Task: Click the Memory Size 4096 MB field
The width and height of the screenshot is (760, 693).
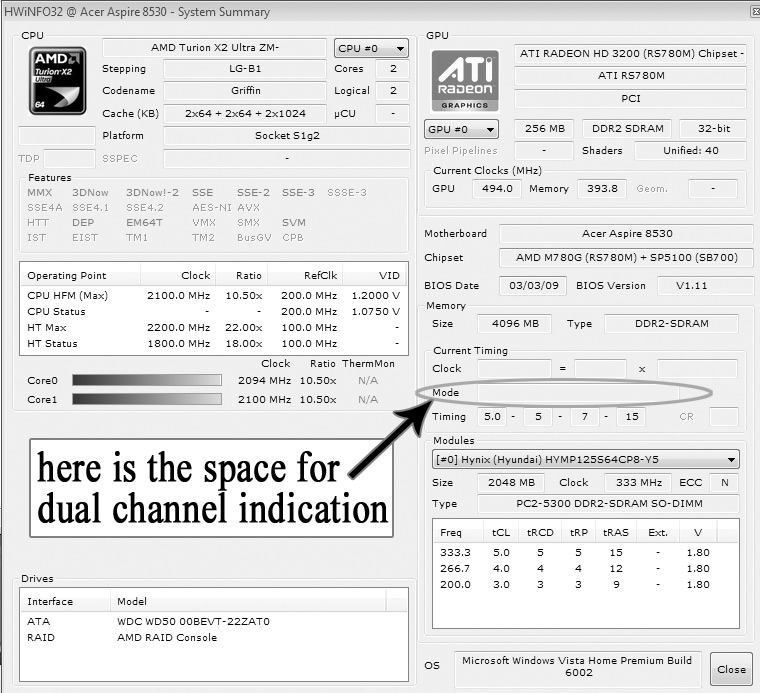Action: [515, 324]
